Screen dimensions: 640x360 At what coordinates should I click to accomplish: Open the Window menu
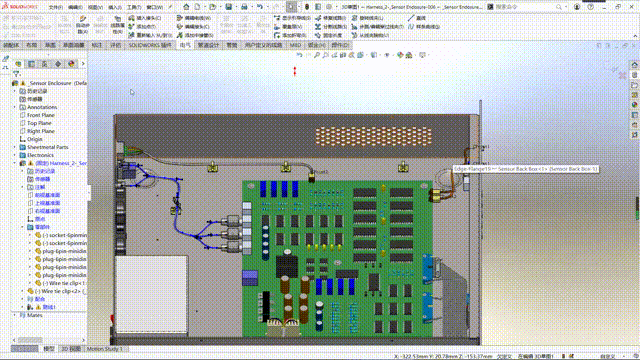[x=154, y=7]
